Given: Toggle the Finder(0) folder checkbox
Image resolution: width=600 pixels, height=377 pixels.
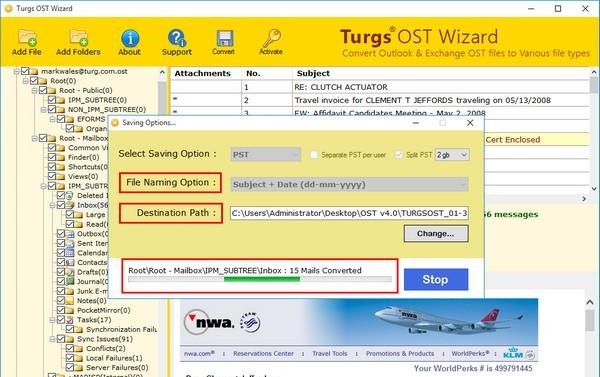Looking at the screenshot, I should click(x=52, y=157).
